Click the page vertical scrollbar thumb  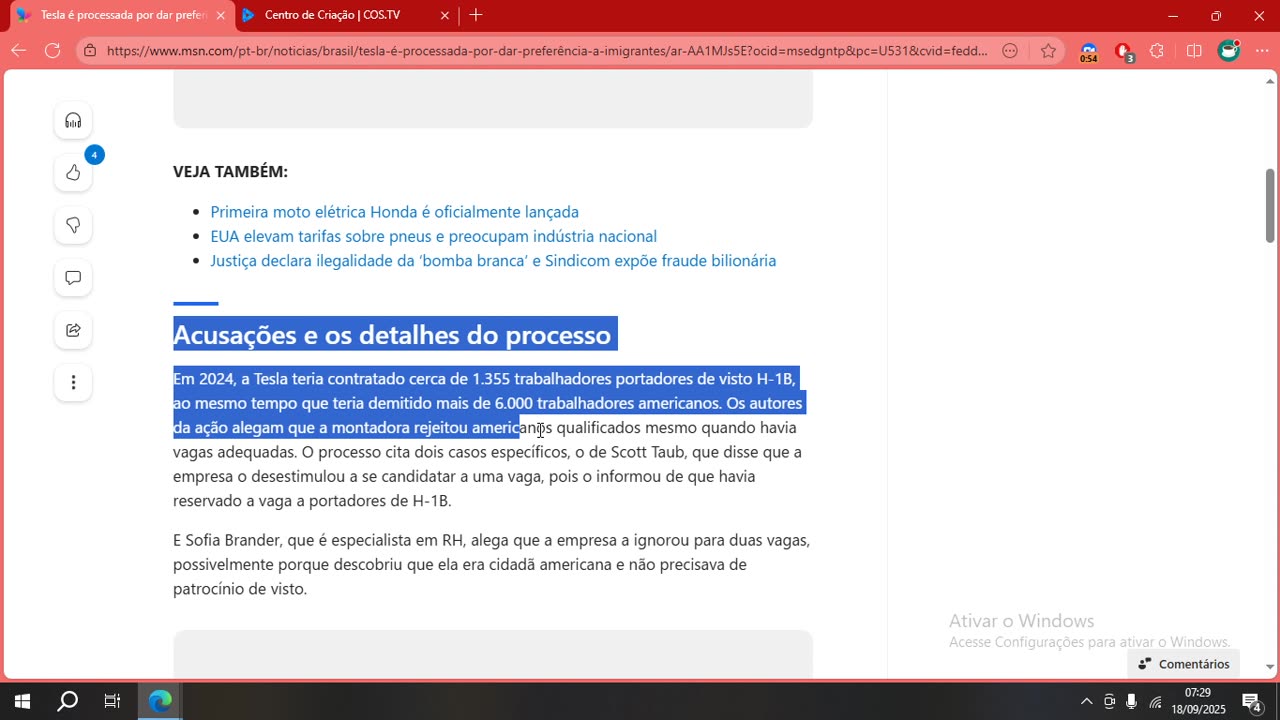click(1270, 205)
